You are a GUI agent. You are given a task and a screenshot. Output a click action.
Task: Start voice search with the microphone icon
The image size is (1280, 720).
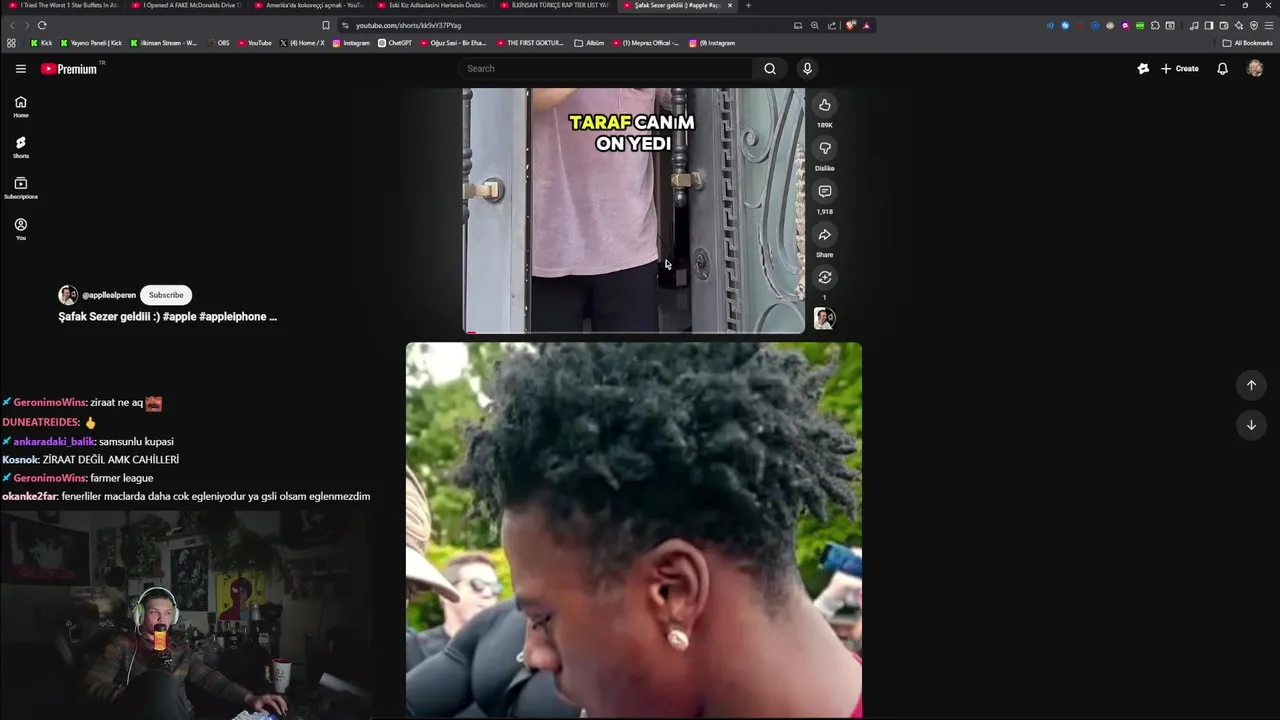[x=807, y=69]
